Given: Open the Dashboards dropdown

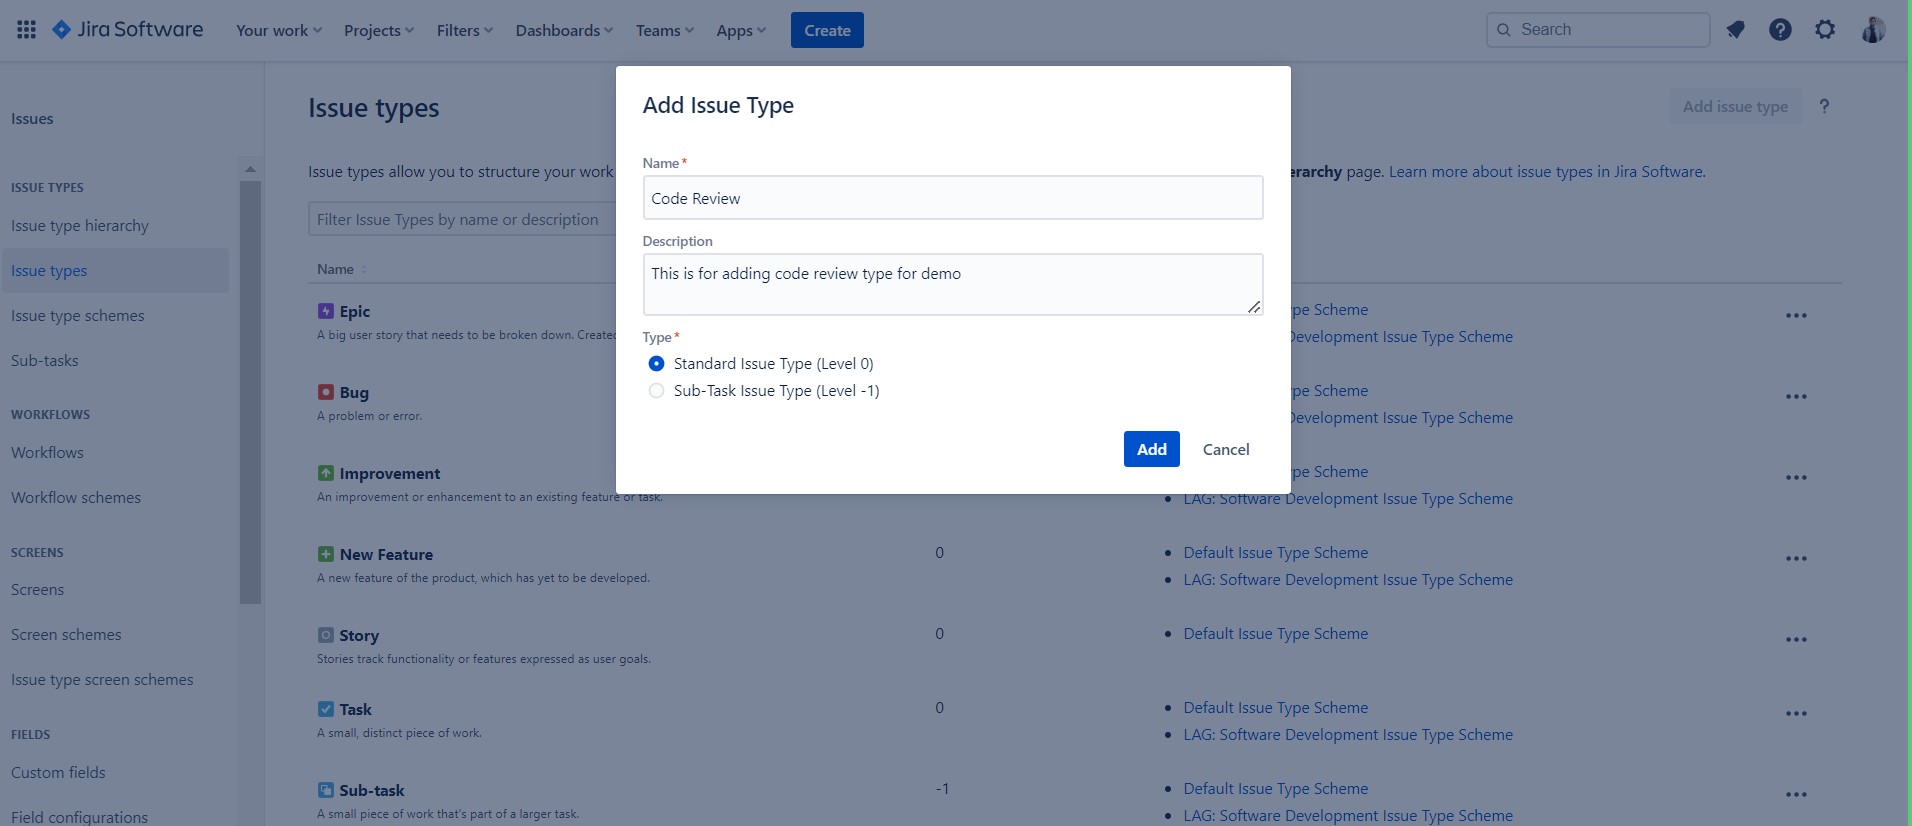Looking at the screenshot, I should point(564,31).
